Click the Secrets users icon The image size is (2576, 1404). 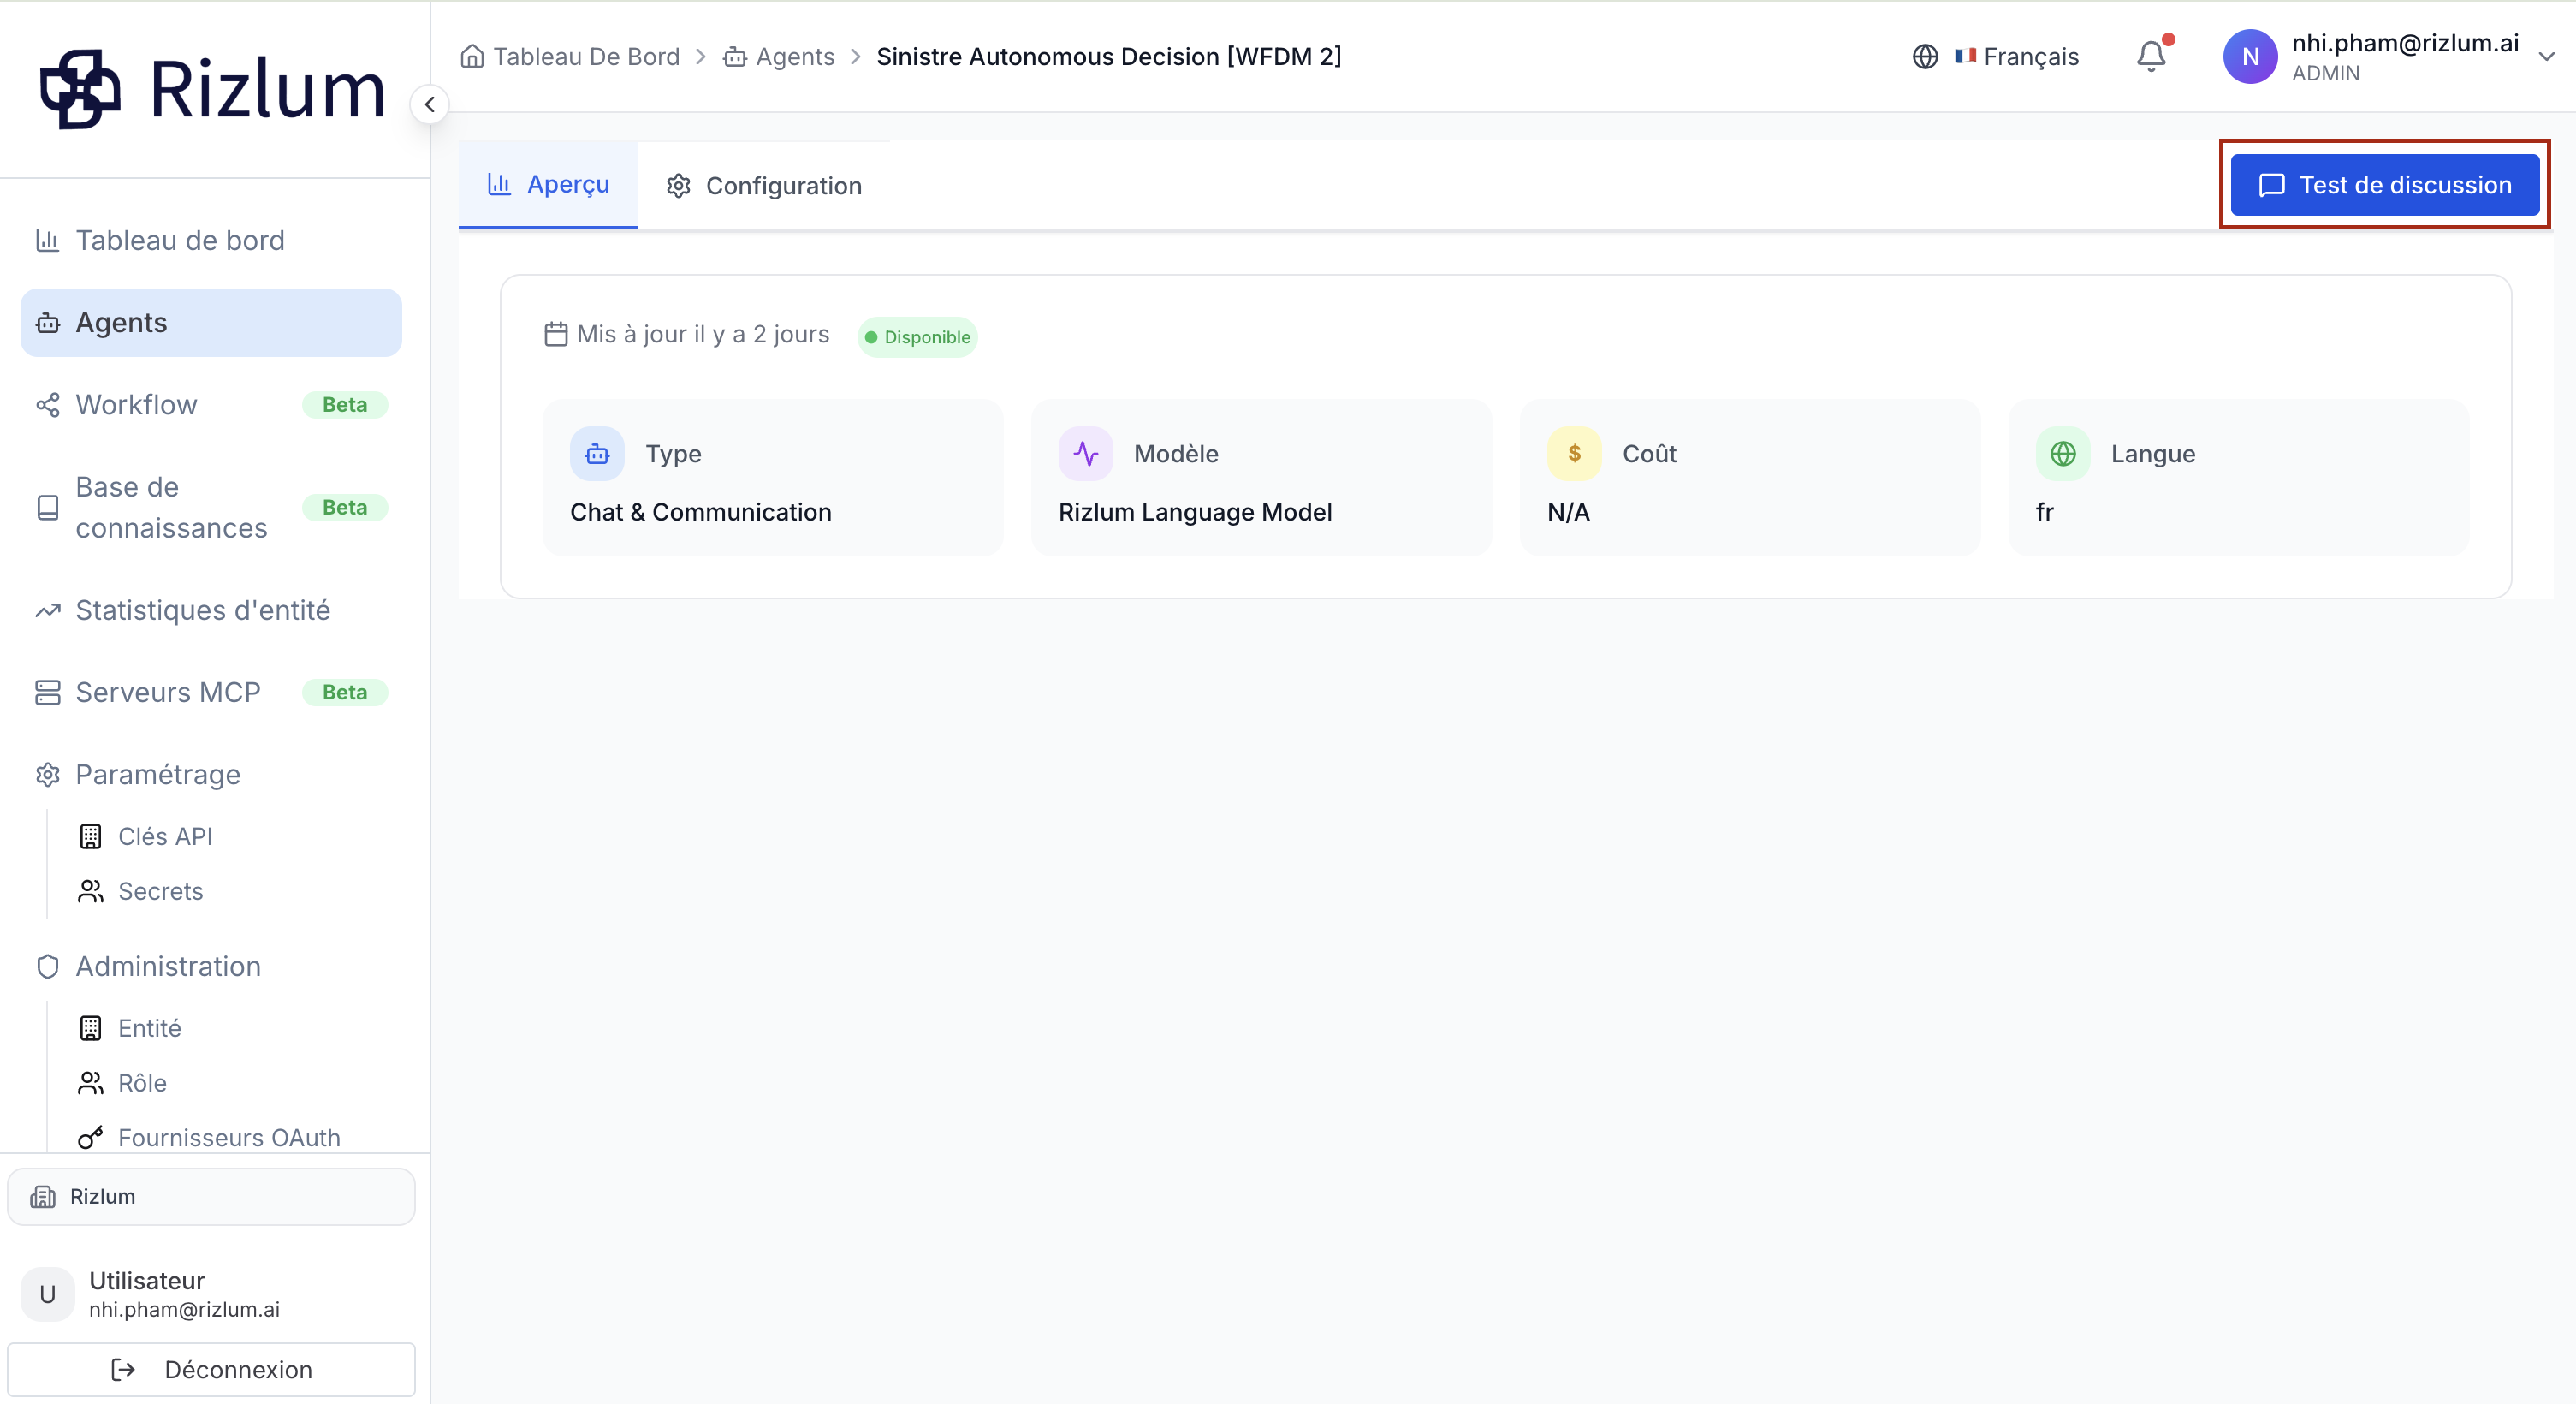(91, 891)
